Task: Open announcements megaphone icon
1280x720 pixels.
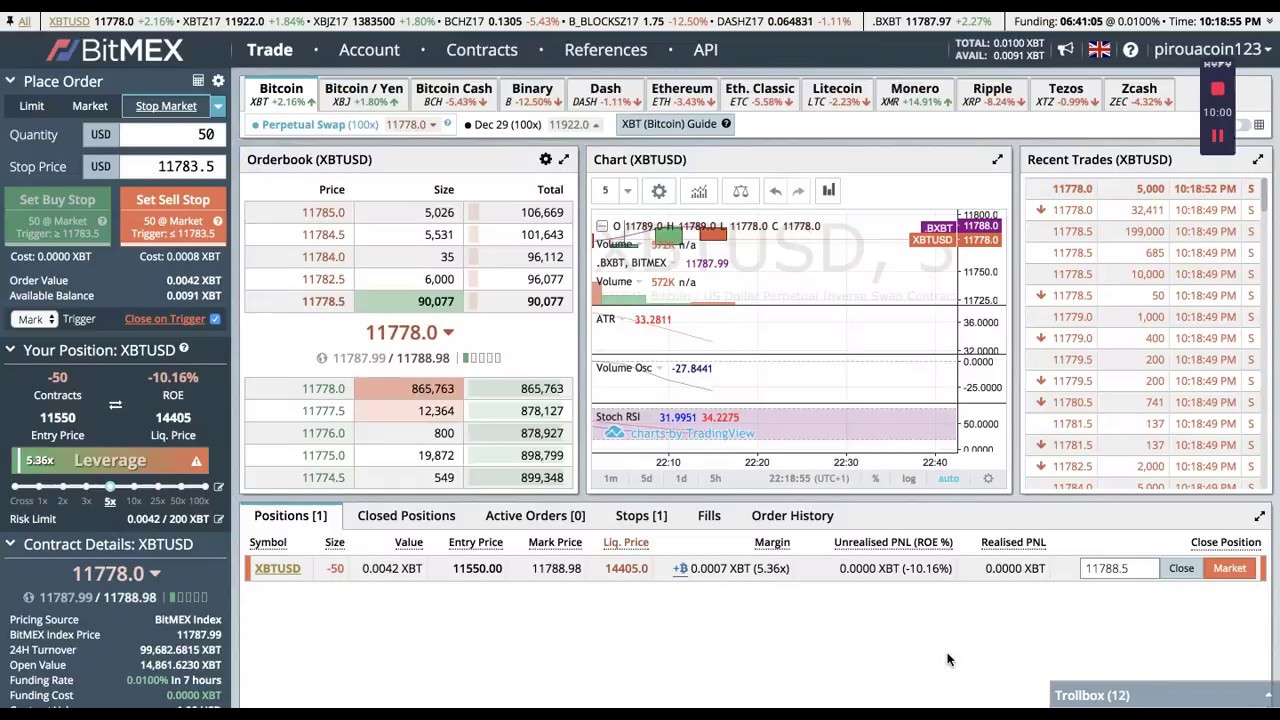Action: (1066, 49)
